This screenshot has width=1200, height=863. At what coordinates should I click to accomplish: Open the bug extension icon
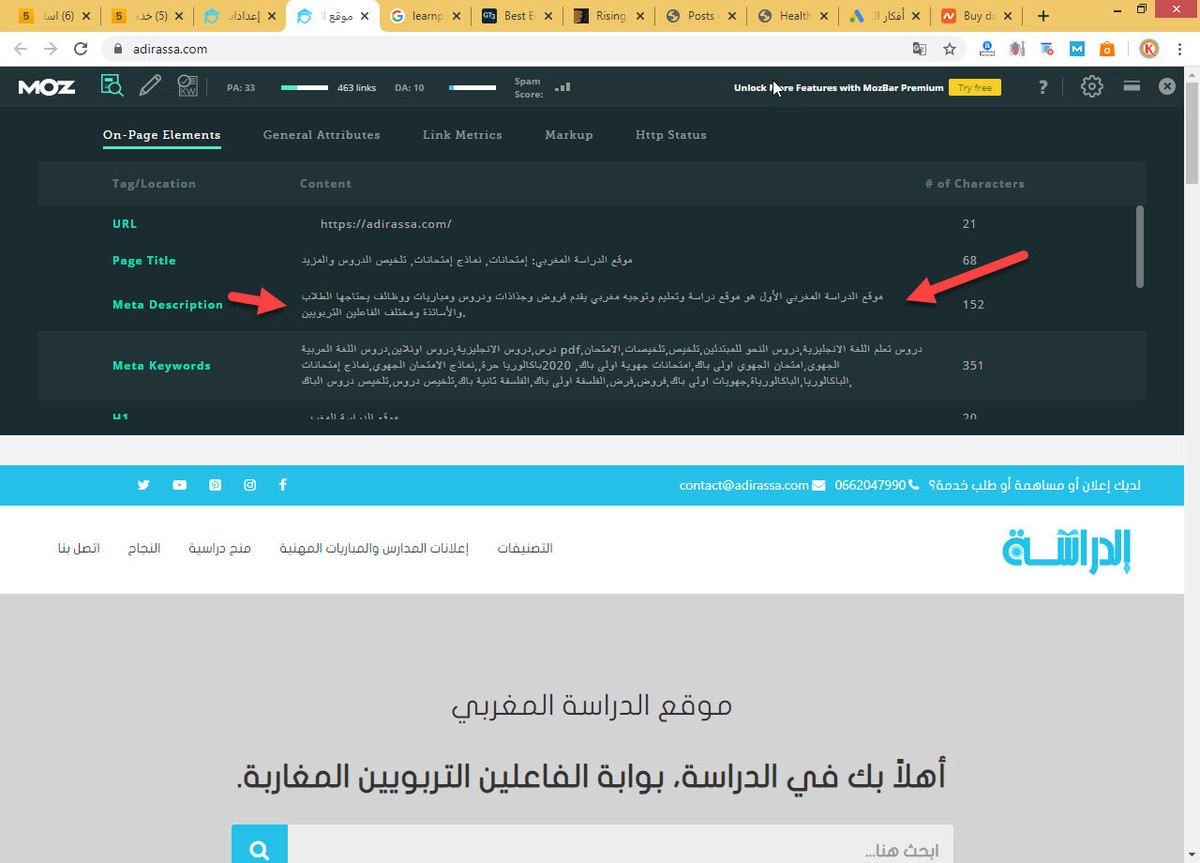[1018, 48]
